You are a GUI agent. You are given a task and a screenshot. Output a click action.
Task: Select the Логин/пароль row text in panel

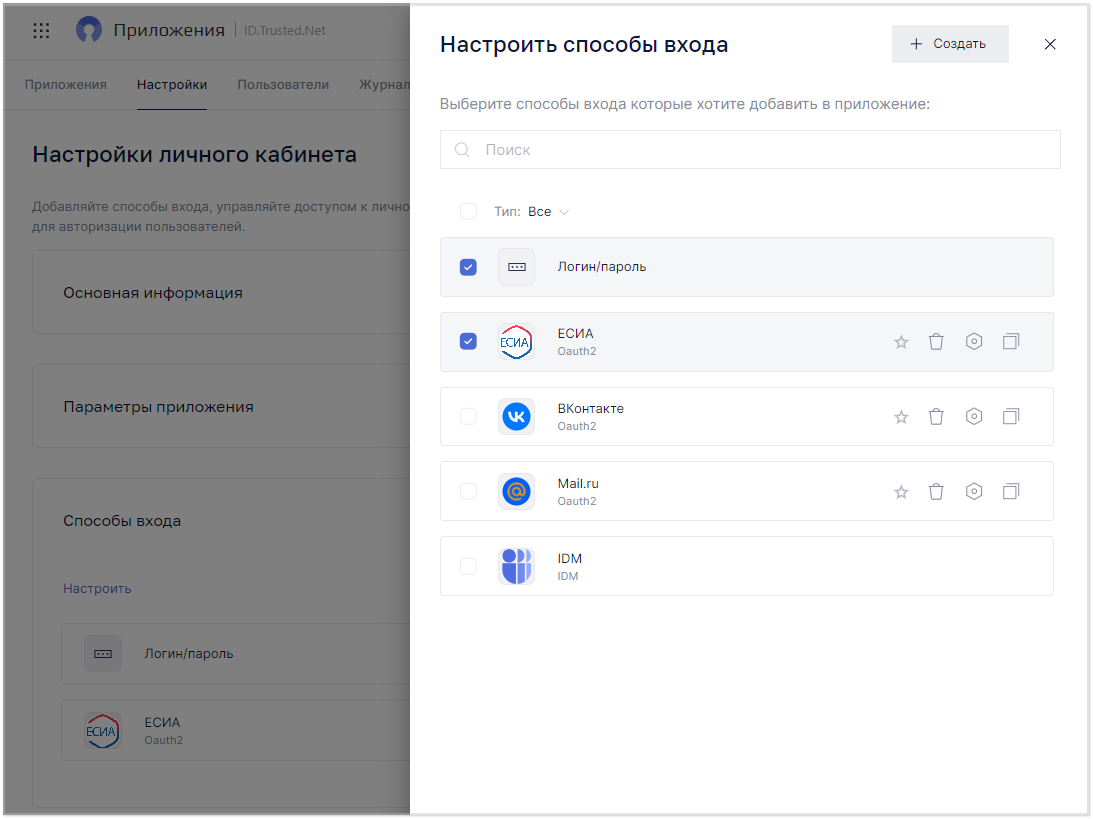coord(602,267)
